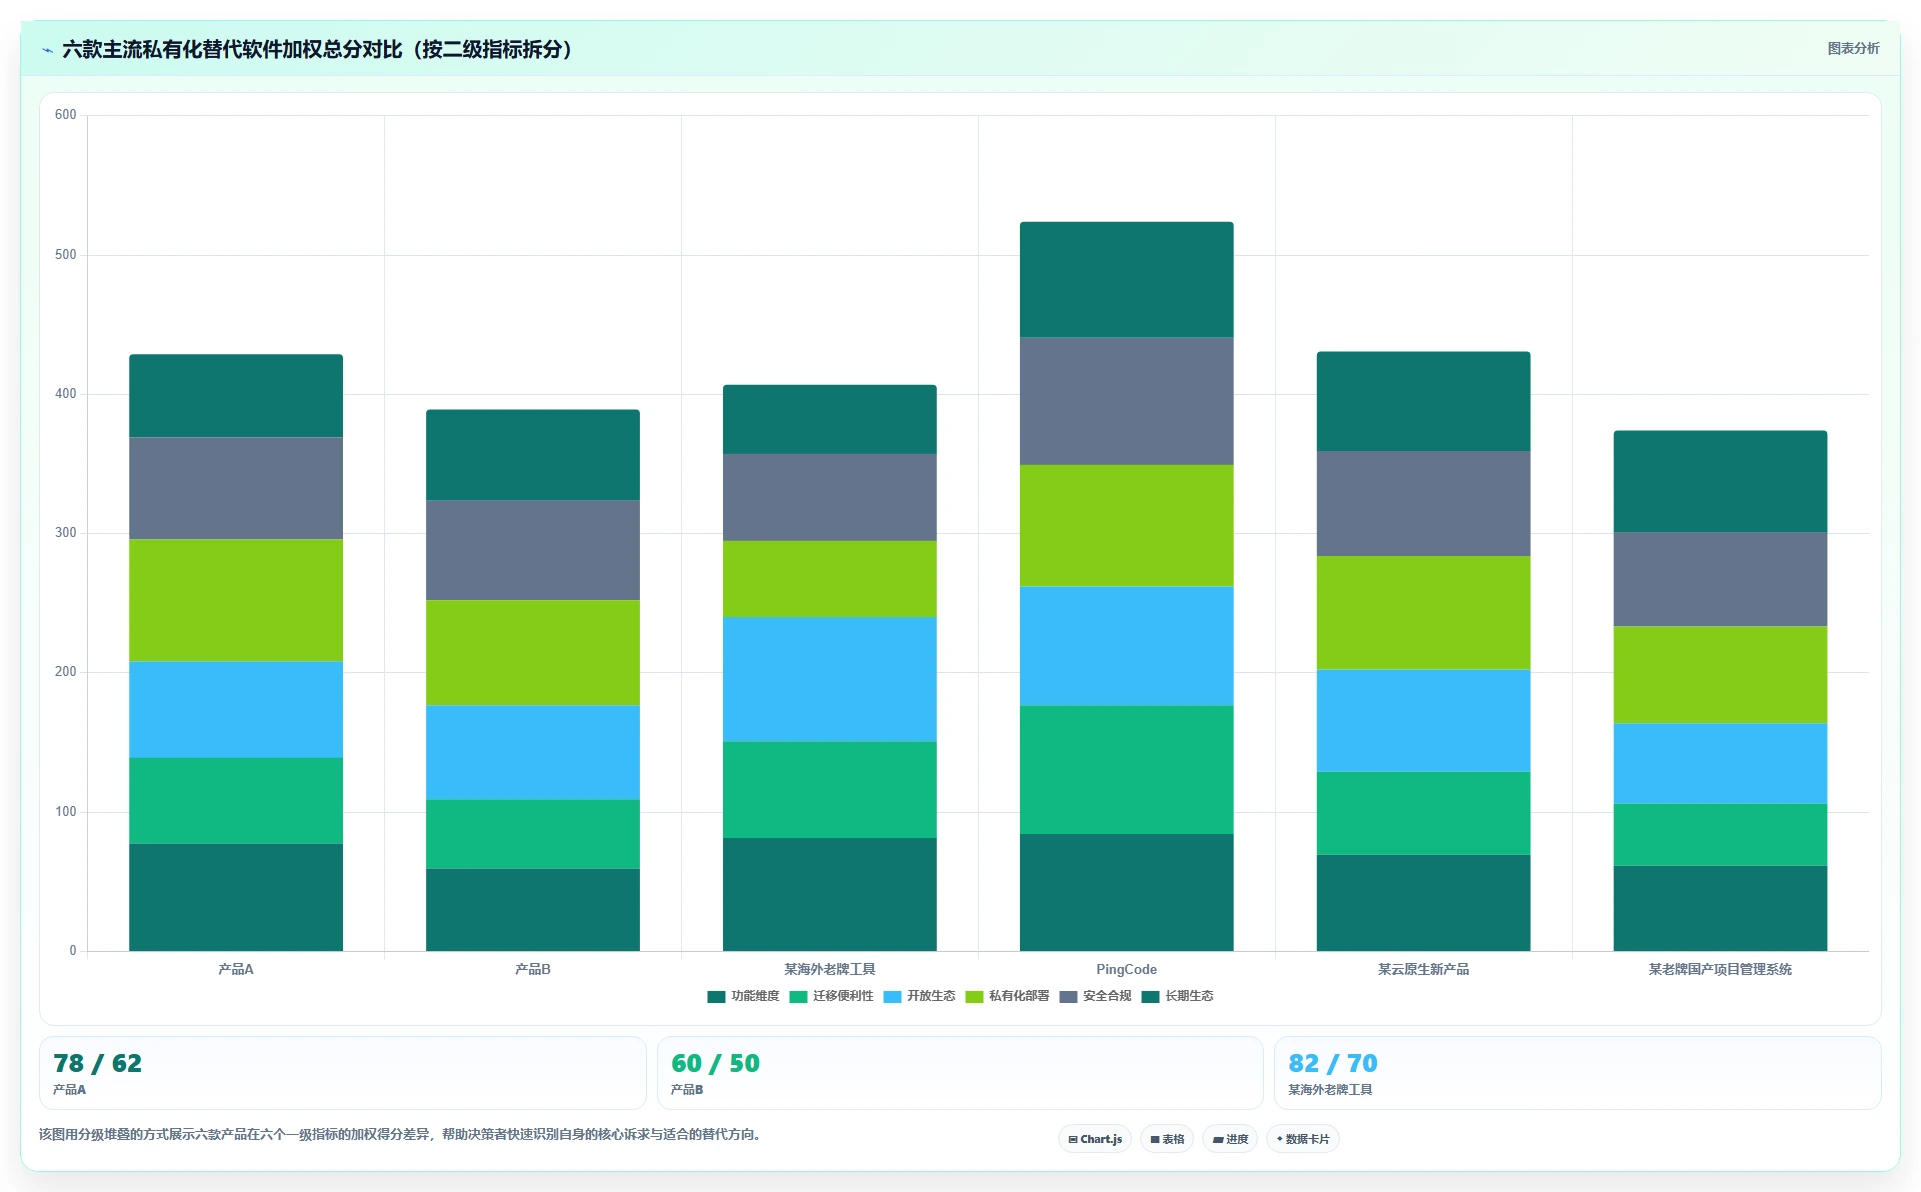Click the 表格 chip
The image size is (1921, 1192).
(x=1167, y=1139)
